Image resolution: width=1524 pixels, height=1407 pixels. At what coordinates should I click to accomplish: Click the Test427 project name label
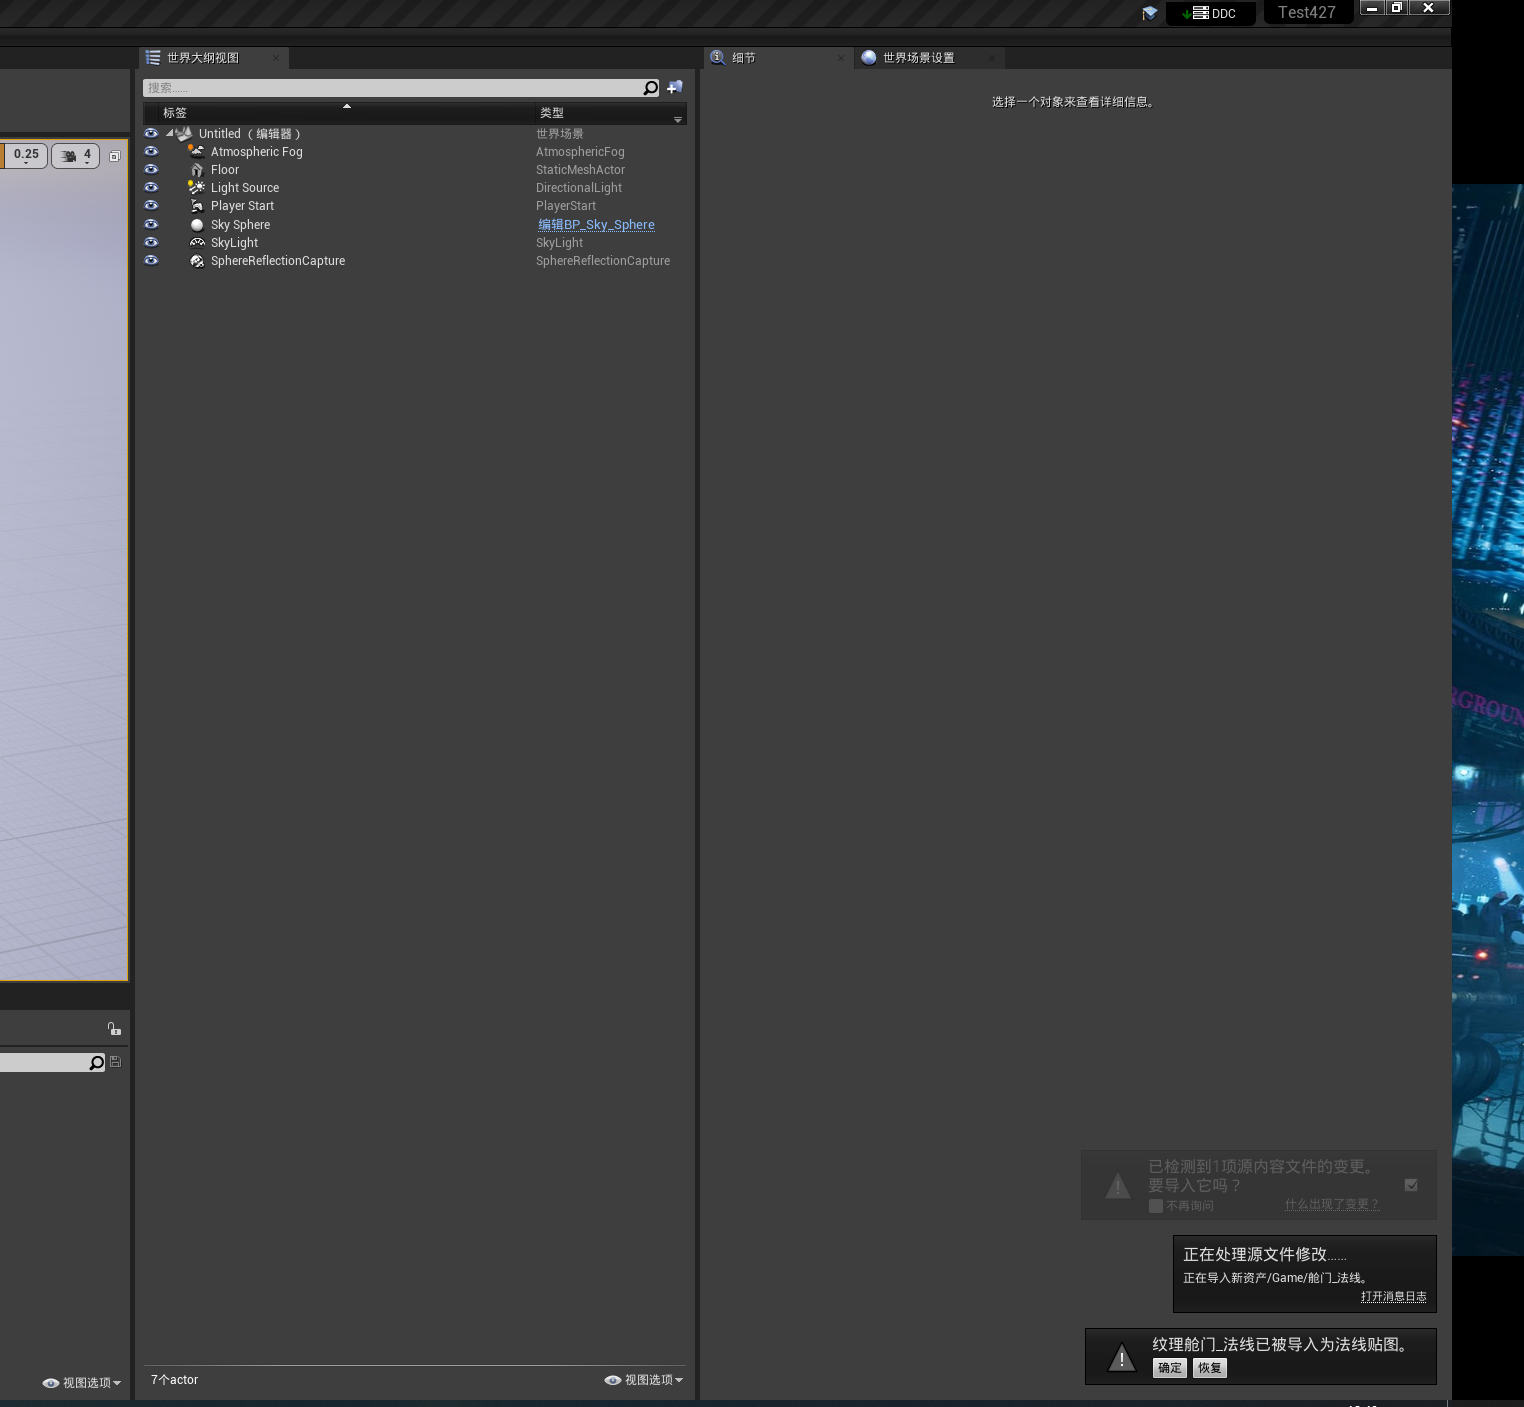coord(1307,12)
